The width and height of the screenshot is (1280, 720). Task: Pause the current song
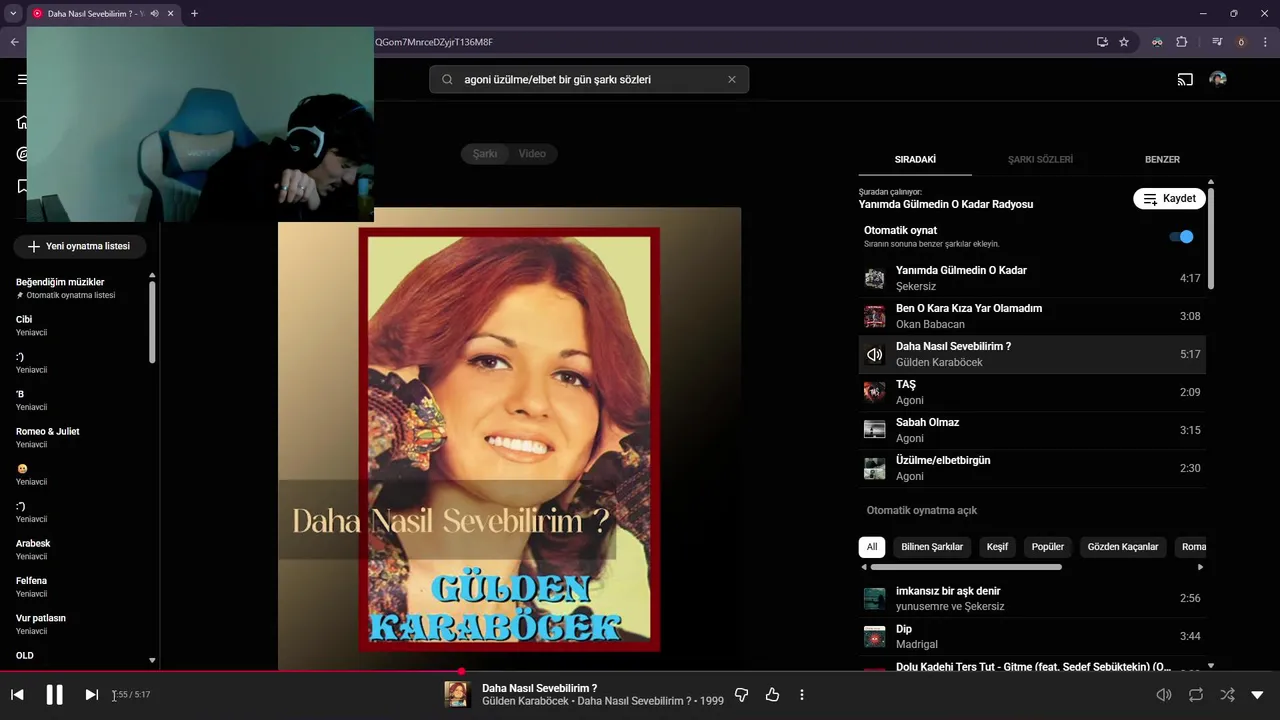tap(55, 695)
